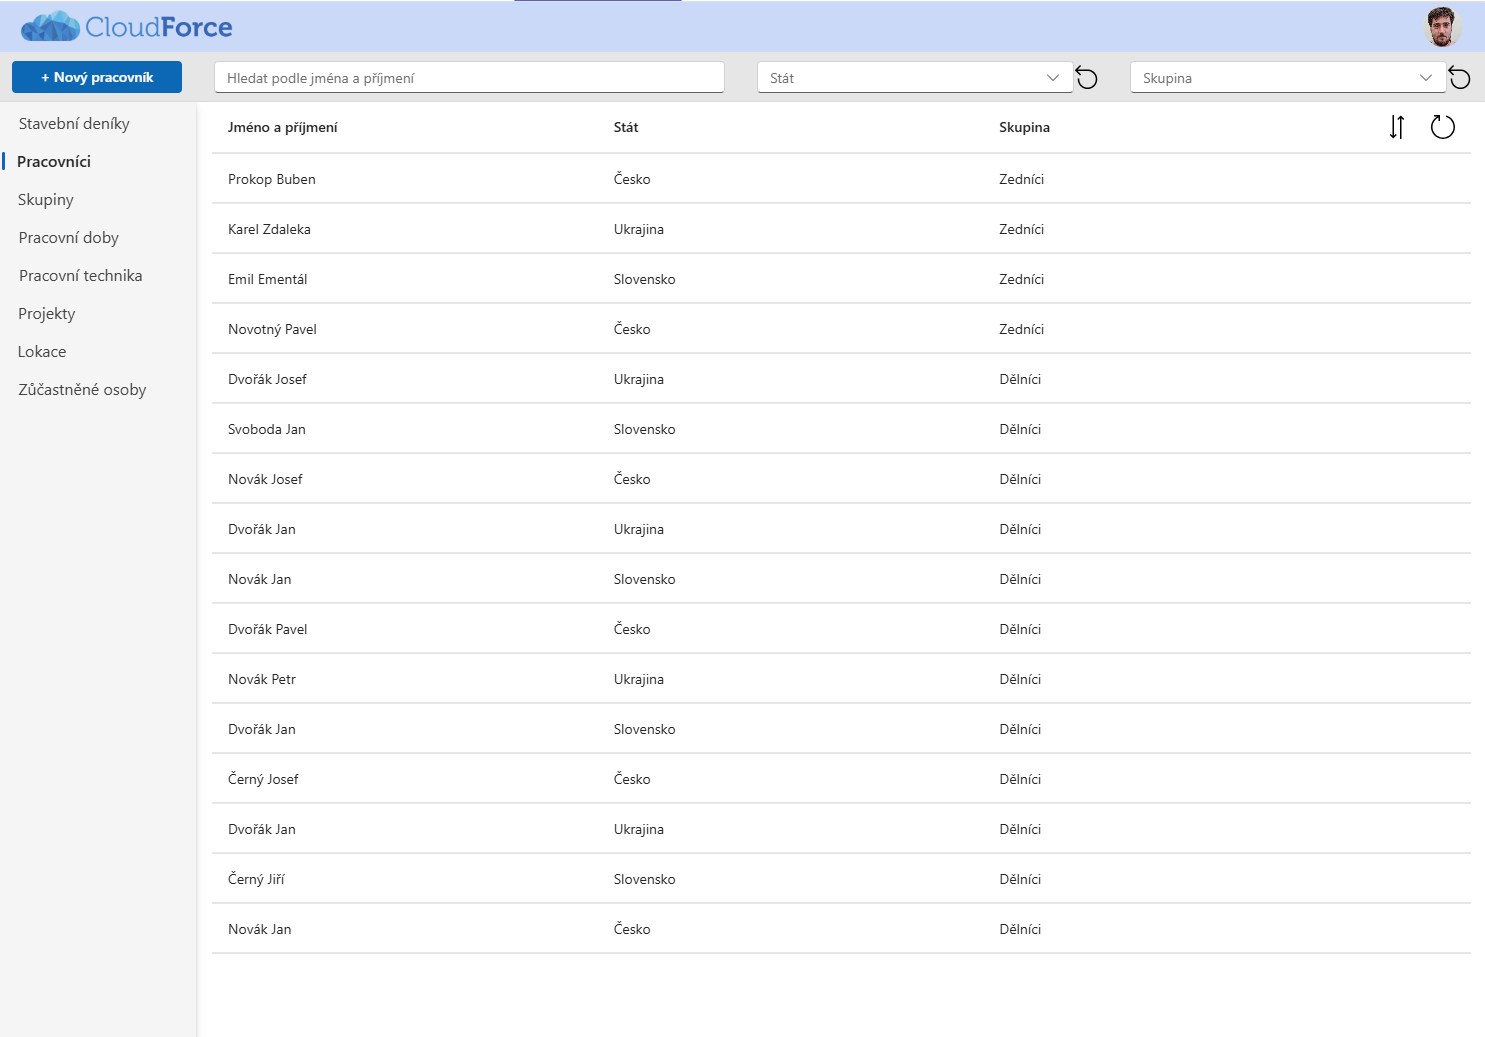Click the Jméno a příjmení column header
Screen dimensions: 1485x1037
283,127
